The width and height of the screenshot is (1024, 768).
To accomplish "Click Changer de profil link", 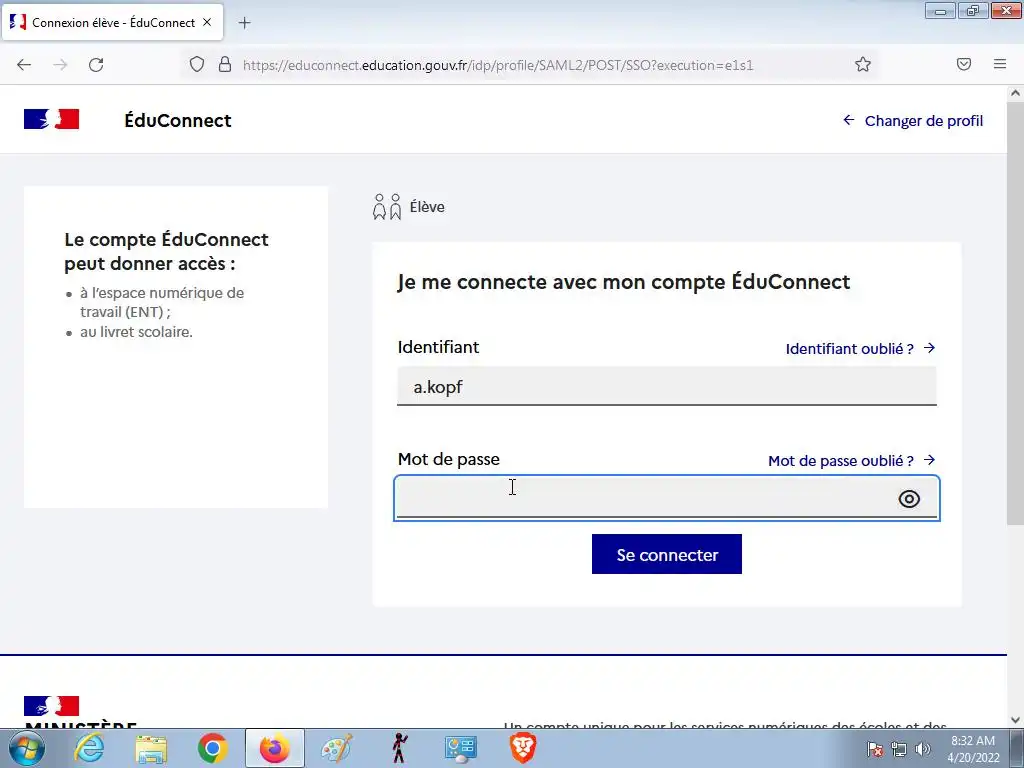I will point(913,121).
